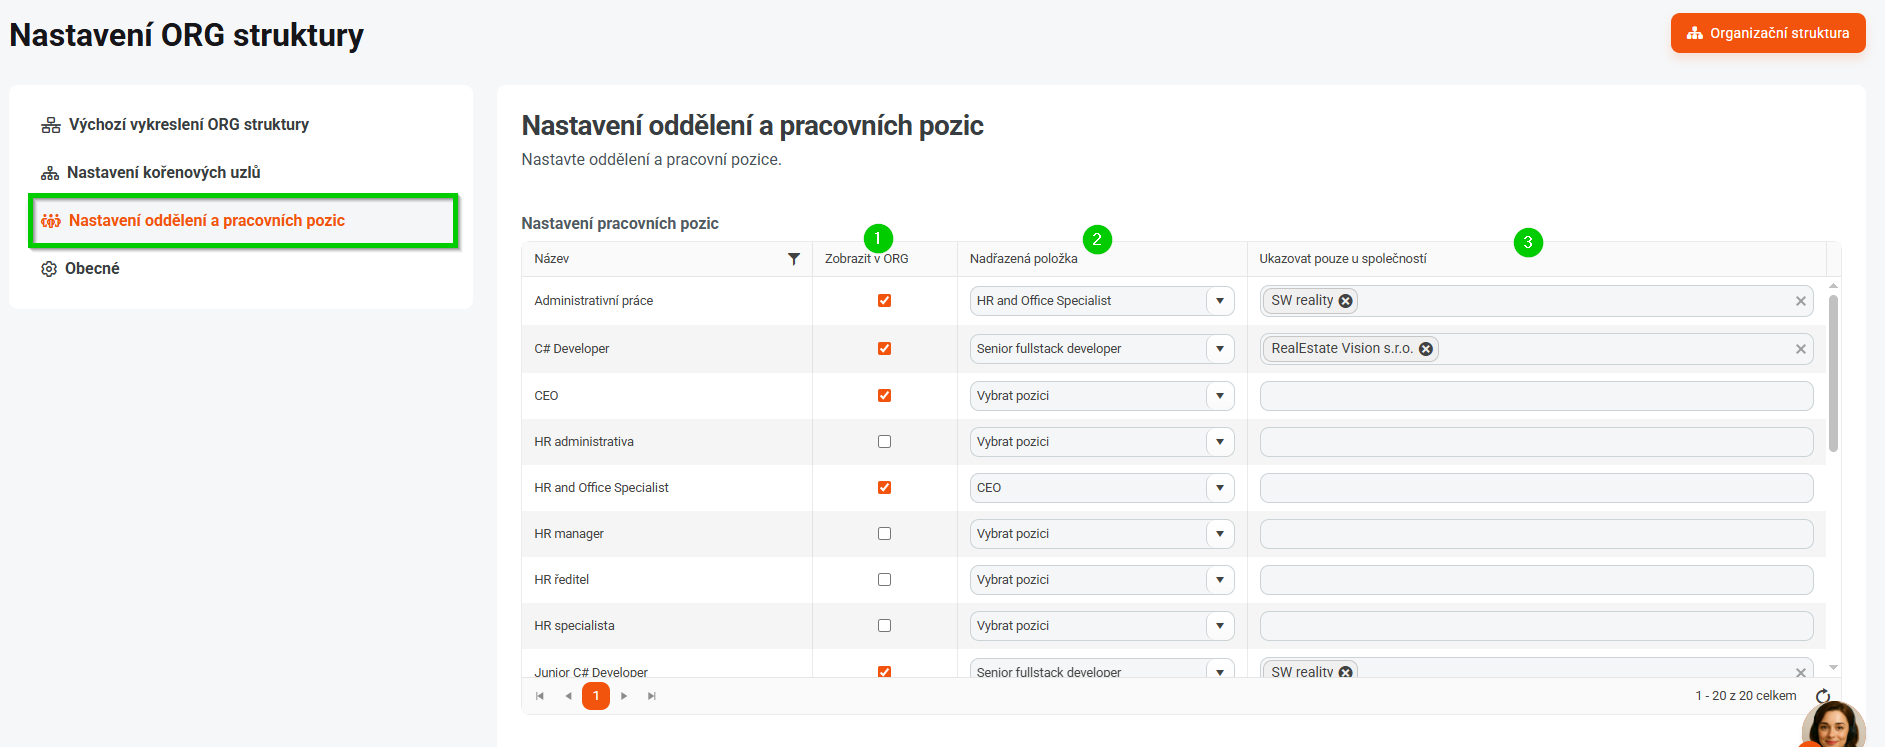The height and width of the screenshot is (747, 1885).
Task: Expand Nadřazená položka dropdown for CEO row
Action: (1219, 396)
